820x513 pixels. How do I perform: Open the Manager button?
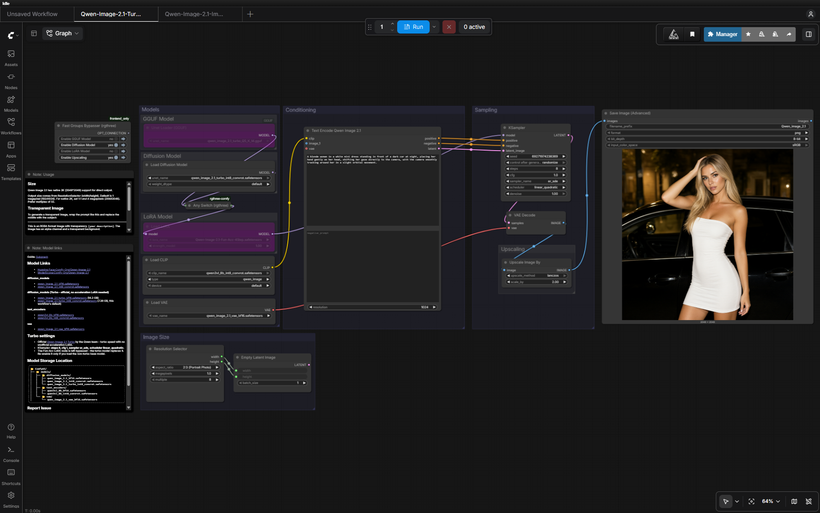tap(722, 34)
